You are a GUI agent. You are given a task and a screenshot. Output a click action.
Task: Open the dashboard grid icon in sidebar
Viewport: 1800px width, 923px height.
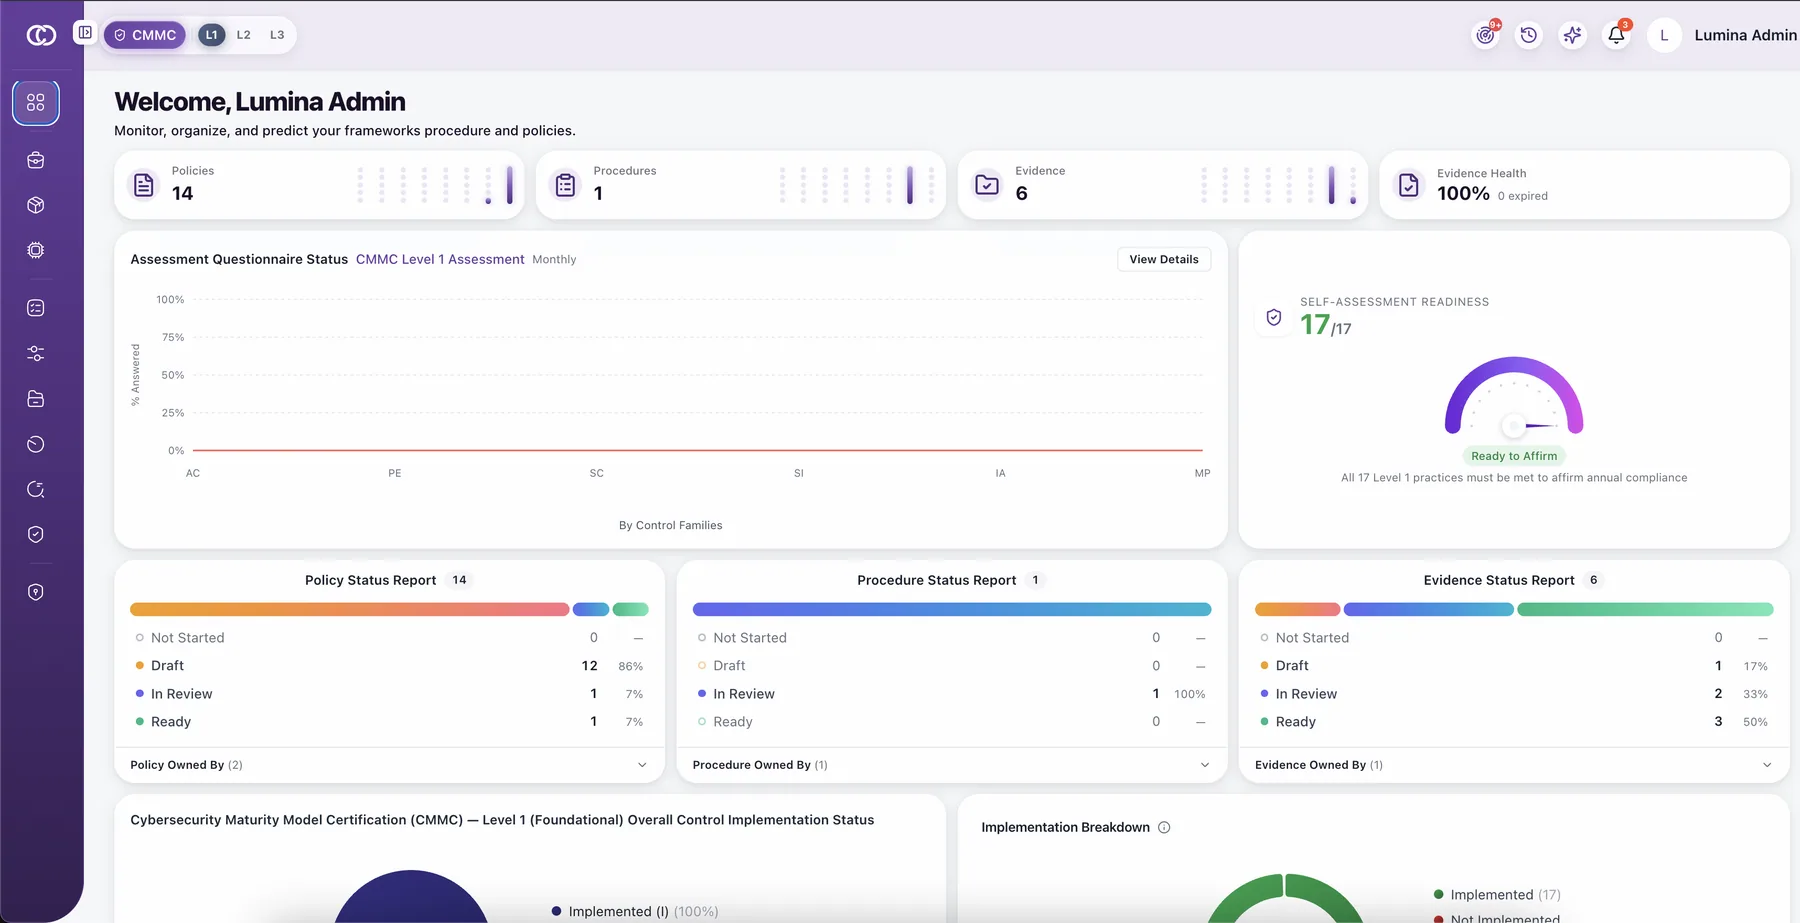click(36, 102)
